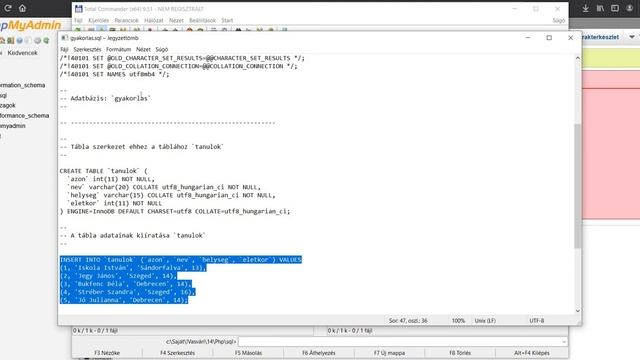640x360 pixels.
Task: Expand the dropdown arrow beside Karakterkészlet
Action: coord(632,37)
